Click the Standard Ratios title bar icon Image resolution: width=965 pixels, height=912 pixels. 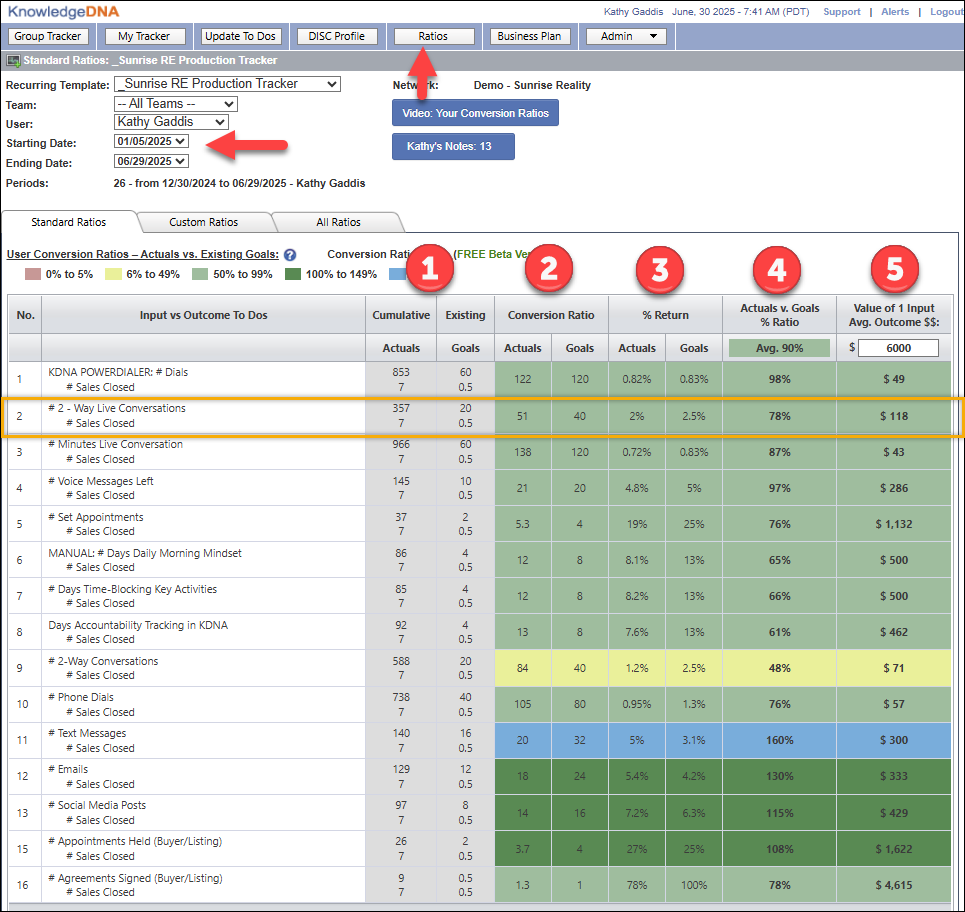[x=13, y=61]
